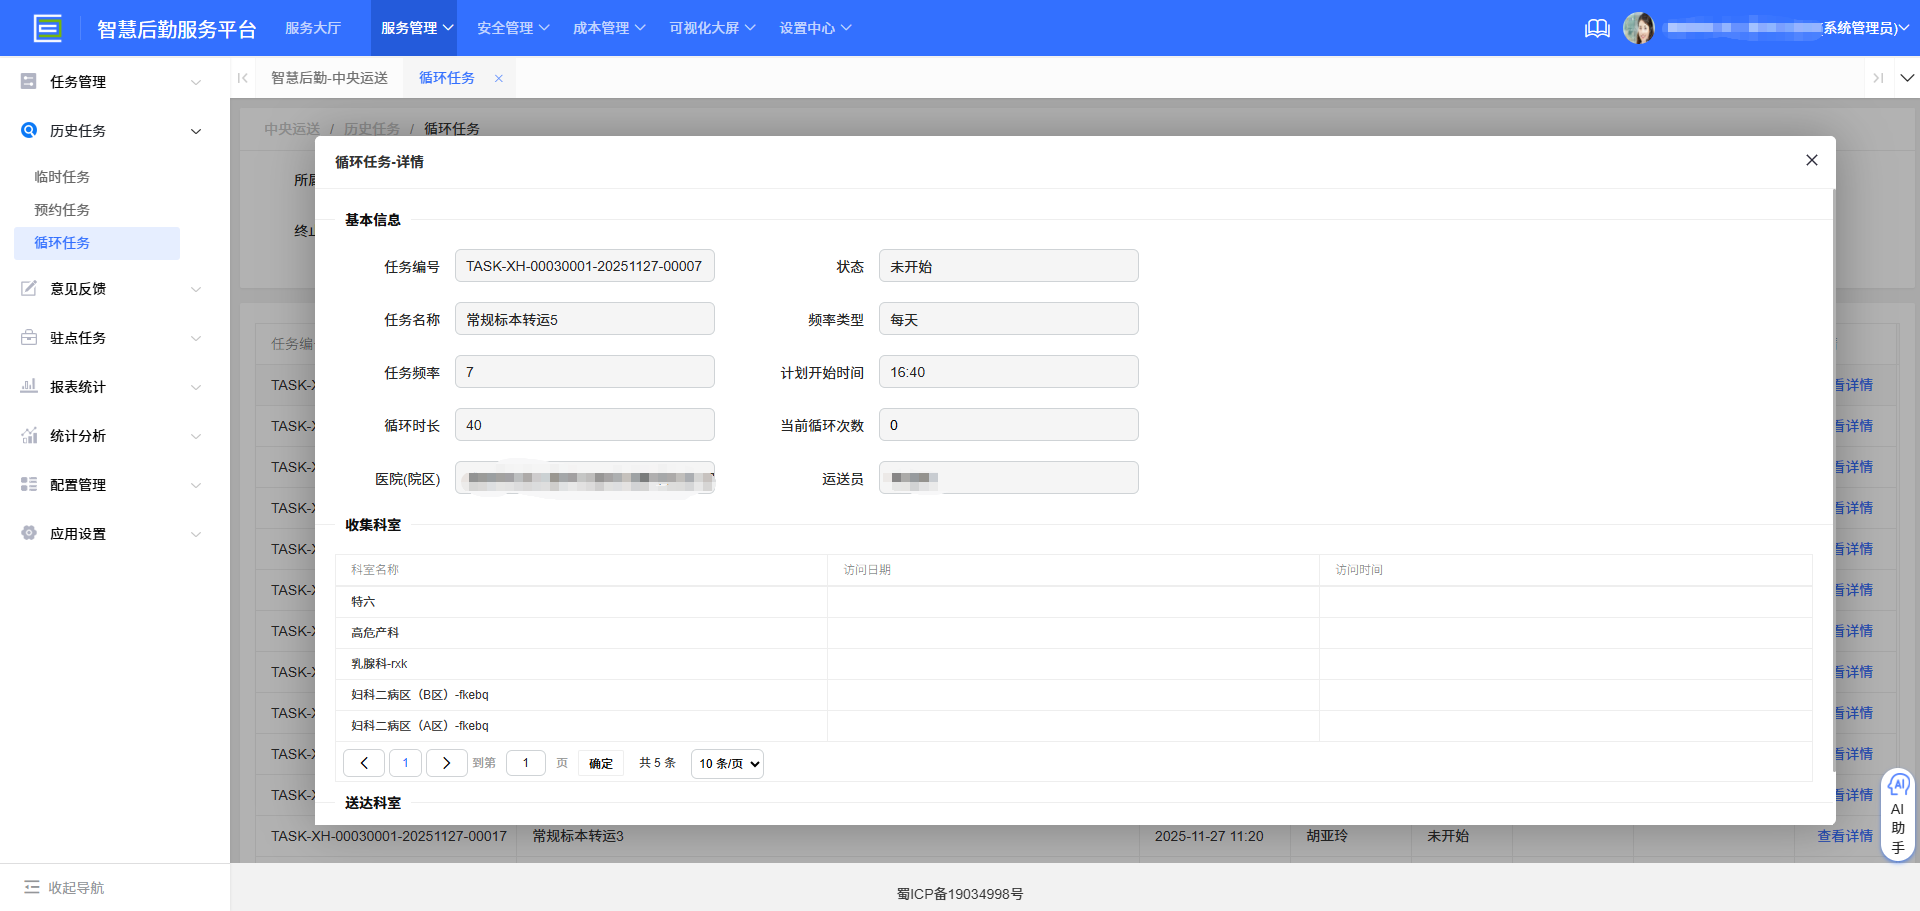Click the next page arrow in pagination
1920x911 pixels.
pos(446,762)
